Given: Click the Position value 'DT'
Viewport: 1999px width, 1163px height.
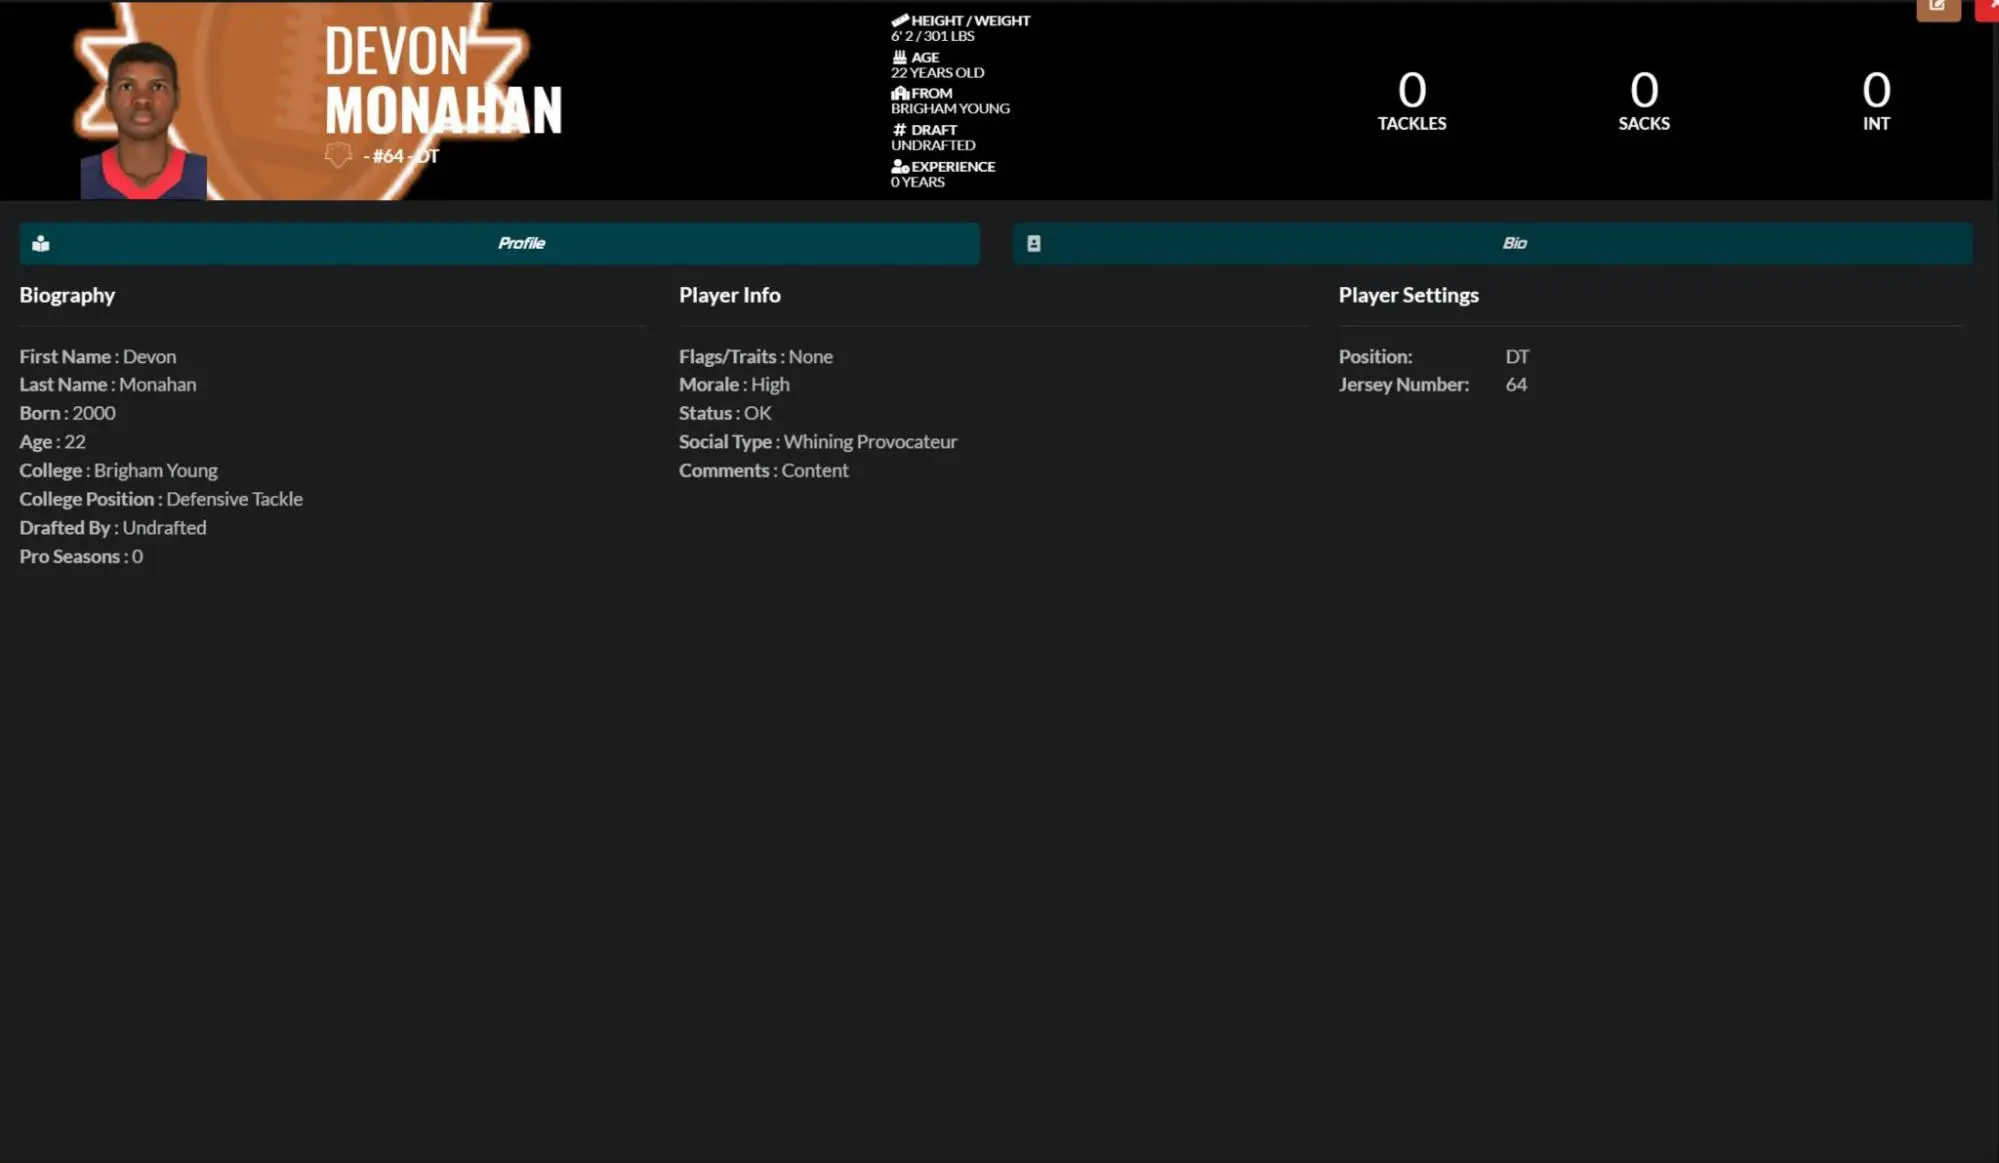Looking at the screenshot, I should tap(1517, 356).
